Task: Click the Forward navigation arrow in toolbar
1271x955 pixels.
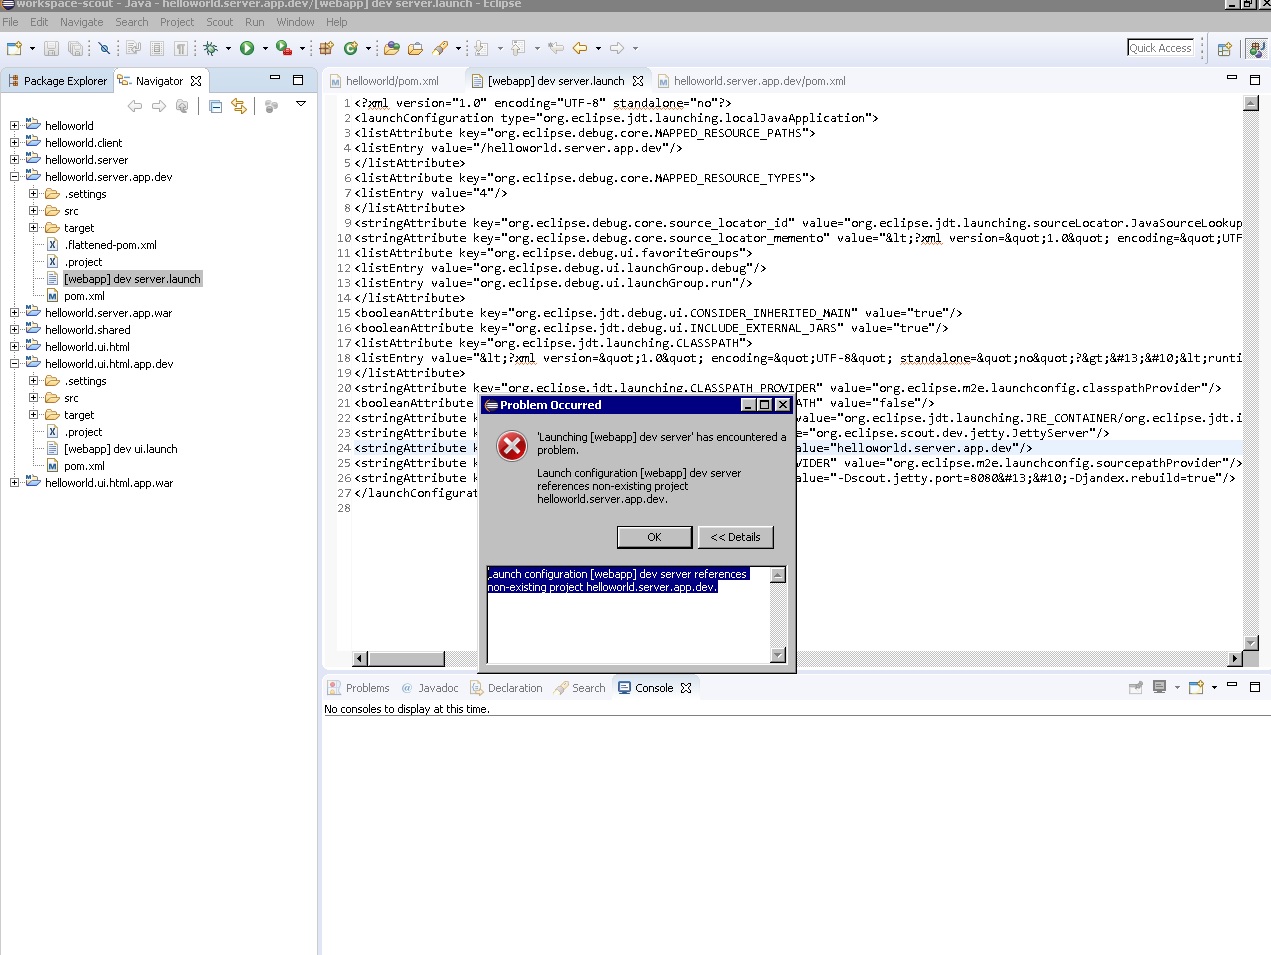Action: 617,48
